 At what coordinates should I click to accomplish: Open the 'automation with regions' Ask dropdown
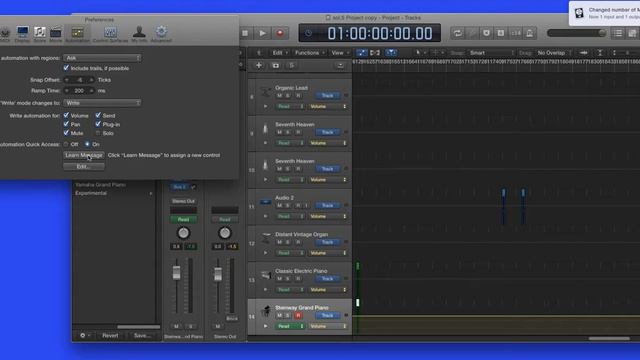tap(102, 58)
